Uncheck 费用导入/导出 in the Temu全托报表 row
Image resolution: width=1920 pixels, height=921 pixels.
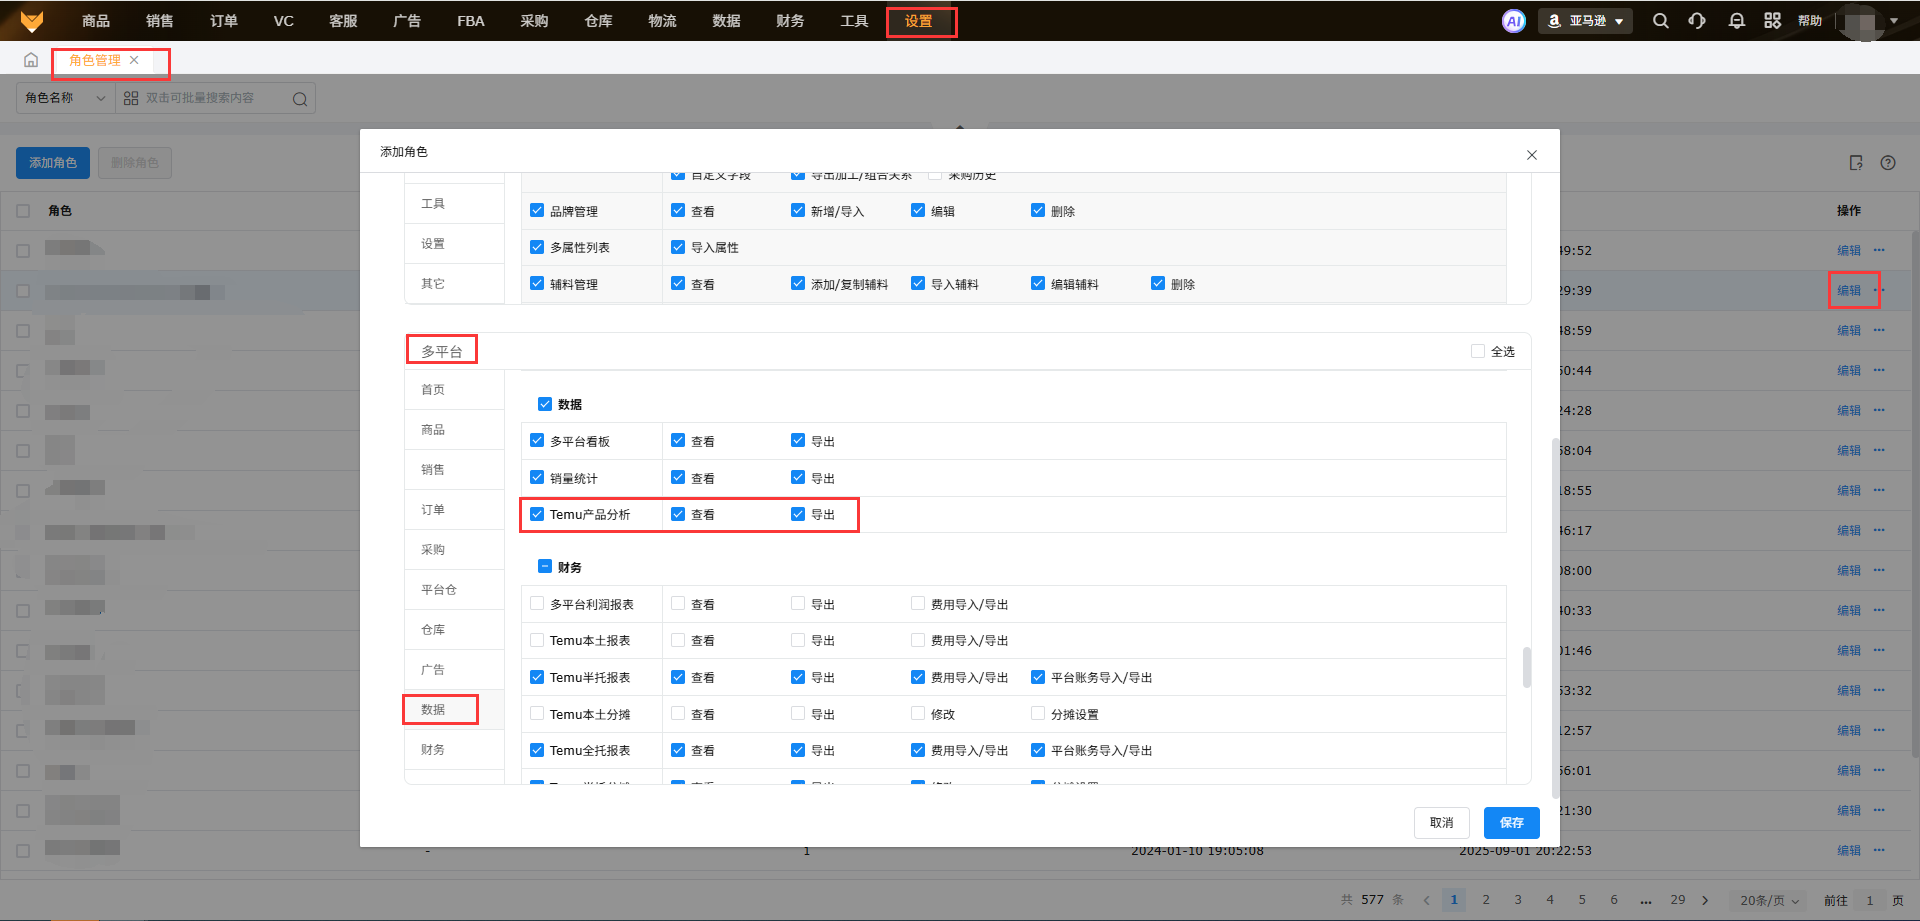[x=918, y=750]
